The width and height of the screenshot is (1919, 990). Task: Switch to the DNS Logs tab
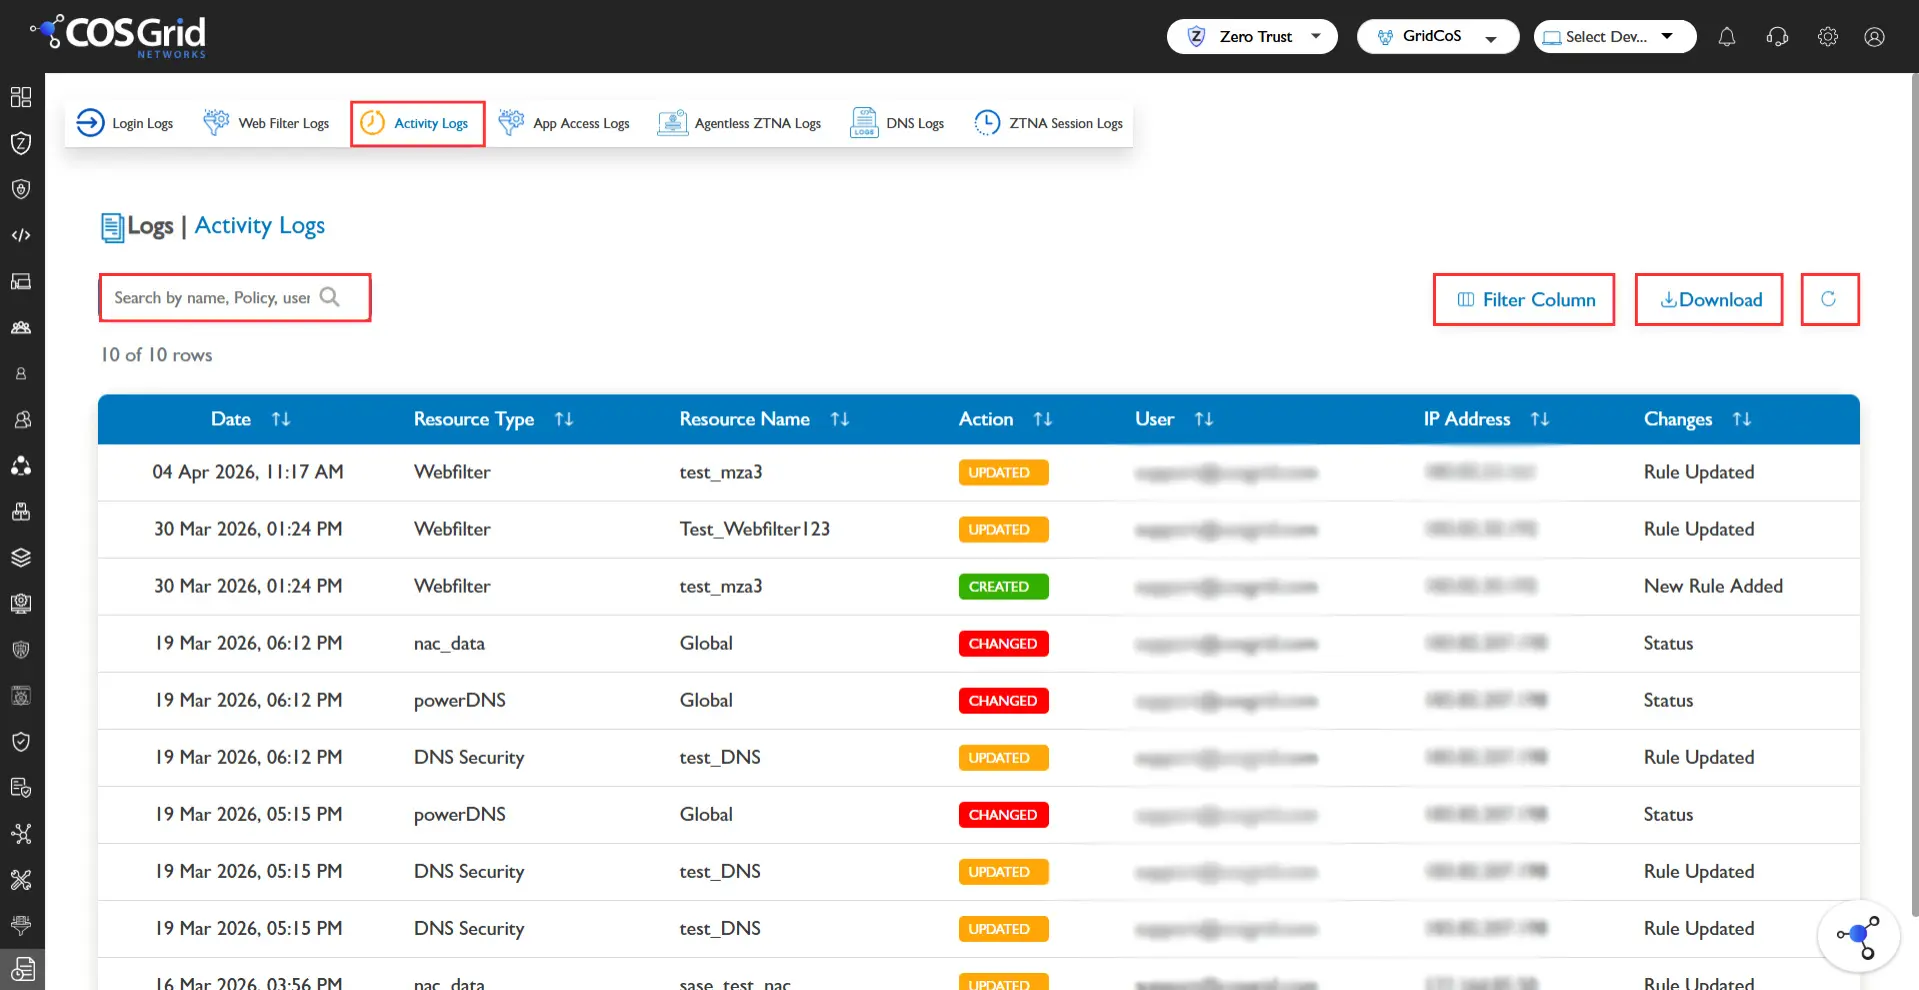point(897,123)
